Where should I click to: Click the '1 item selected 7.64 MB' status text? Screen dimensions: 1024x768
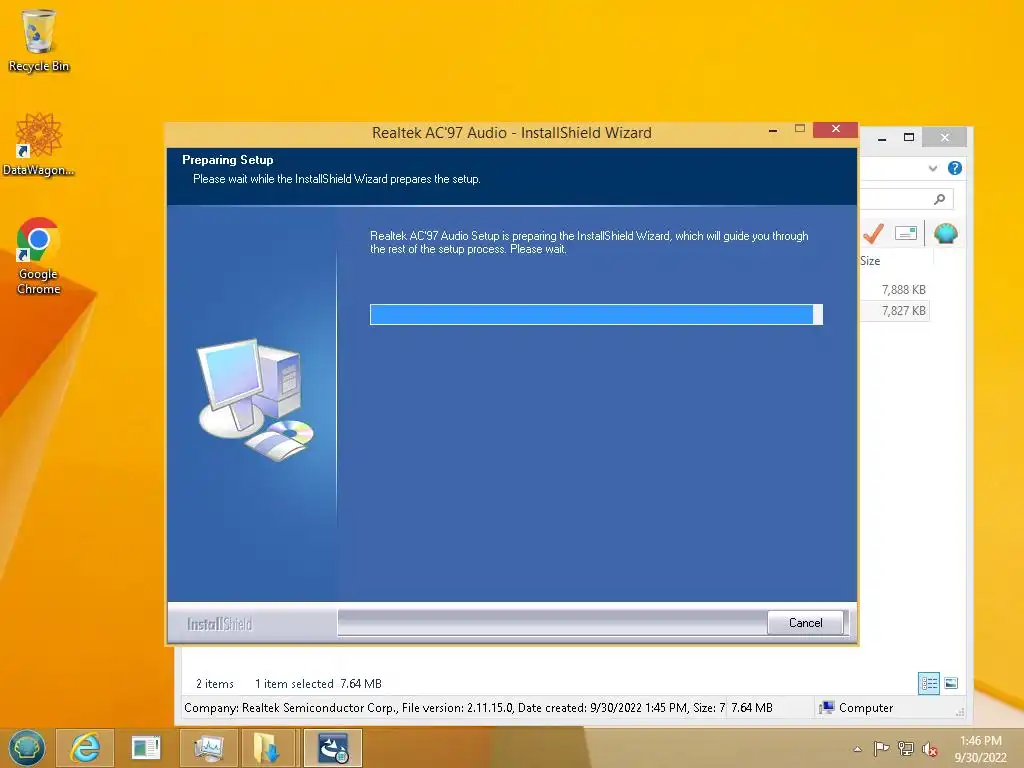point(318,684)
